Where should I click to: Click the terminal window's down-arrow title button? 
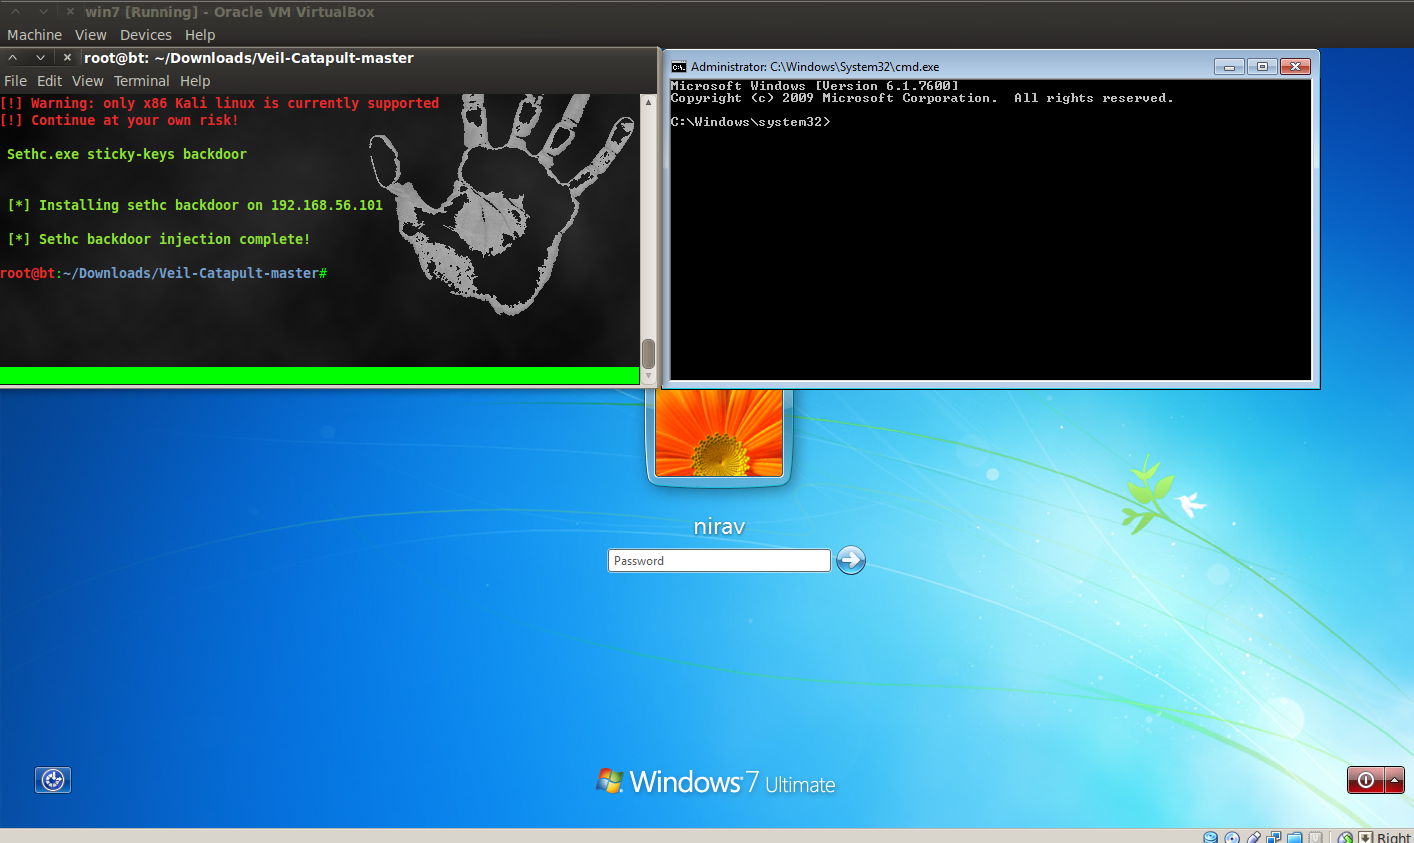40,58
